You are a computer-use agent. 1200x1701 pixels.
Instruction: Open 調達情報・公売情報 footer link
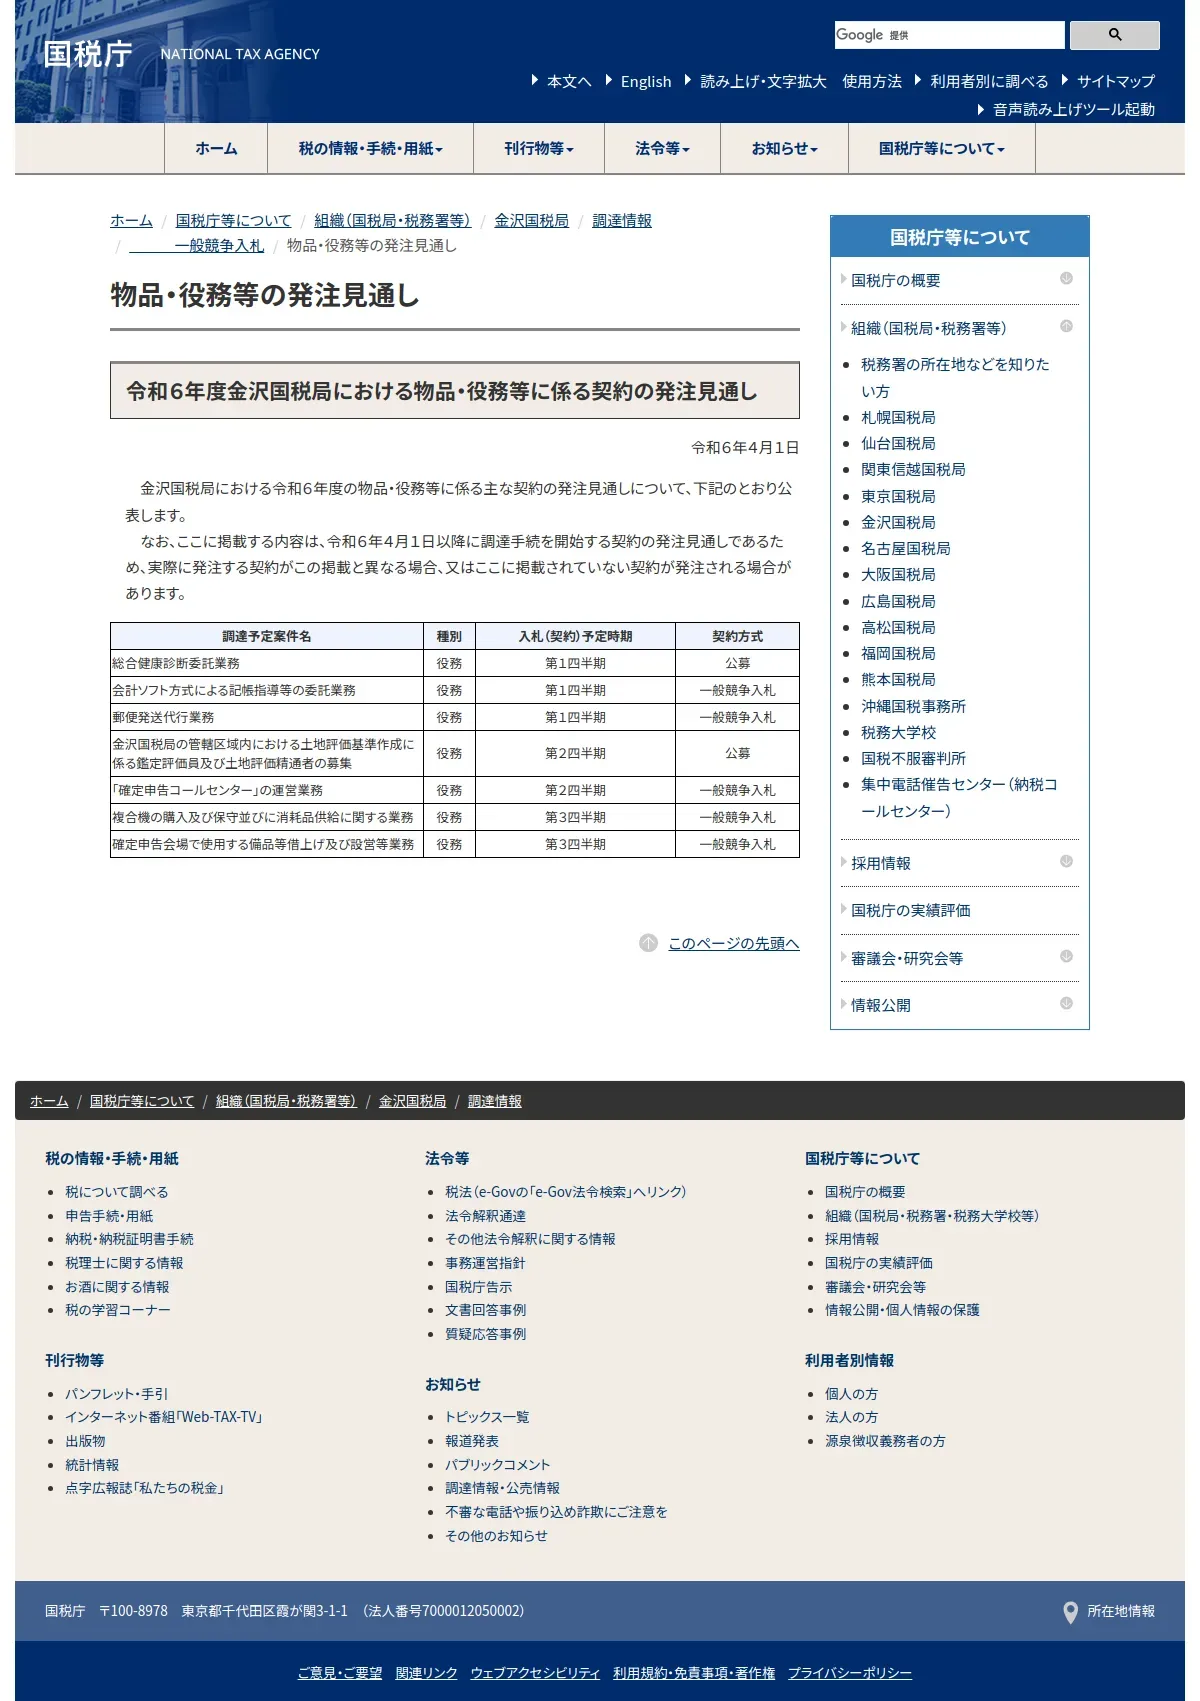502,1488
